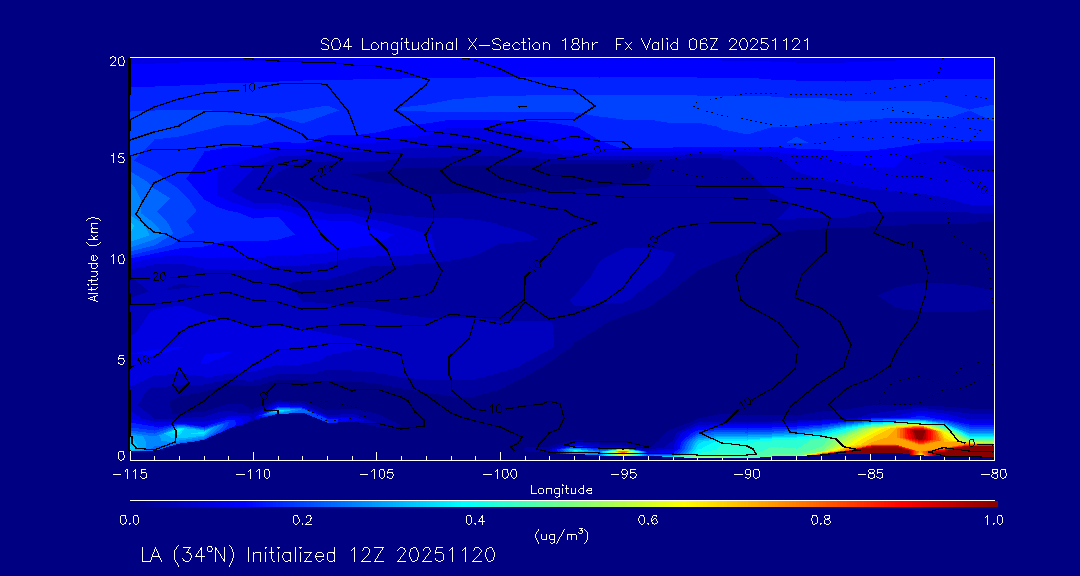Select the altitude axis tick "15"

[x=118, y=158]
